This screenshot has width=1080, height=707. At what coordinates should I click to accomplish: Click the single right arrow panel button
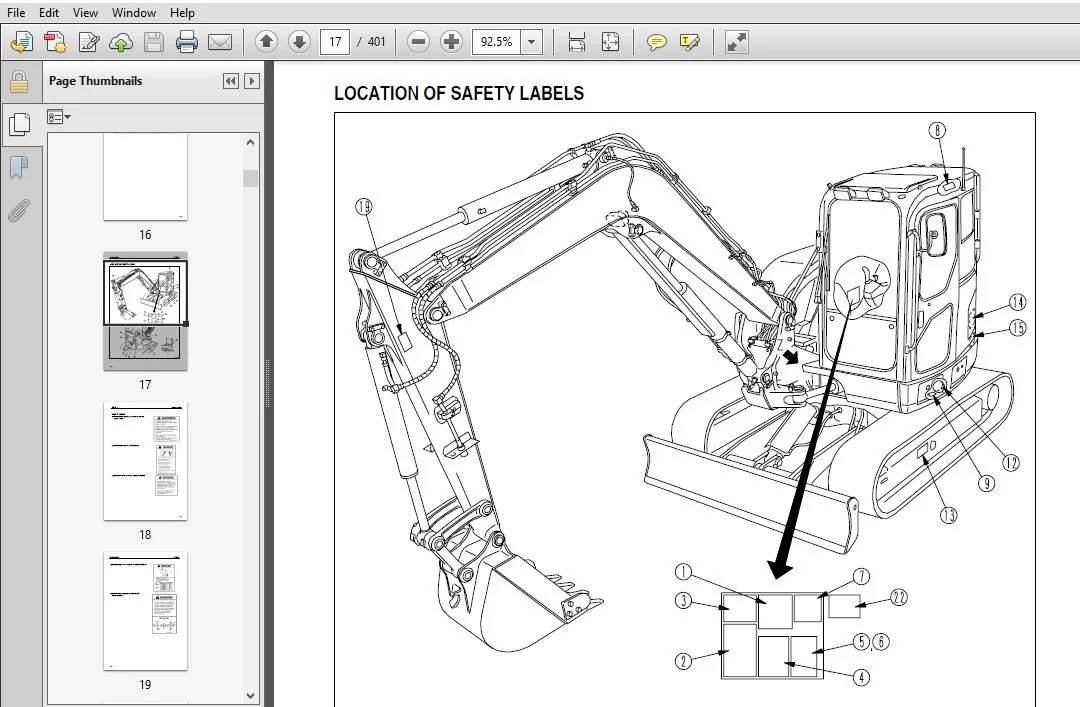coord(251,81)
